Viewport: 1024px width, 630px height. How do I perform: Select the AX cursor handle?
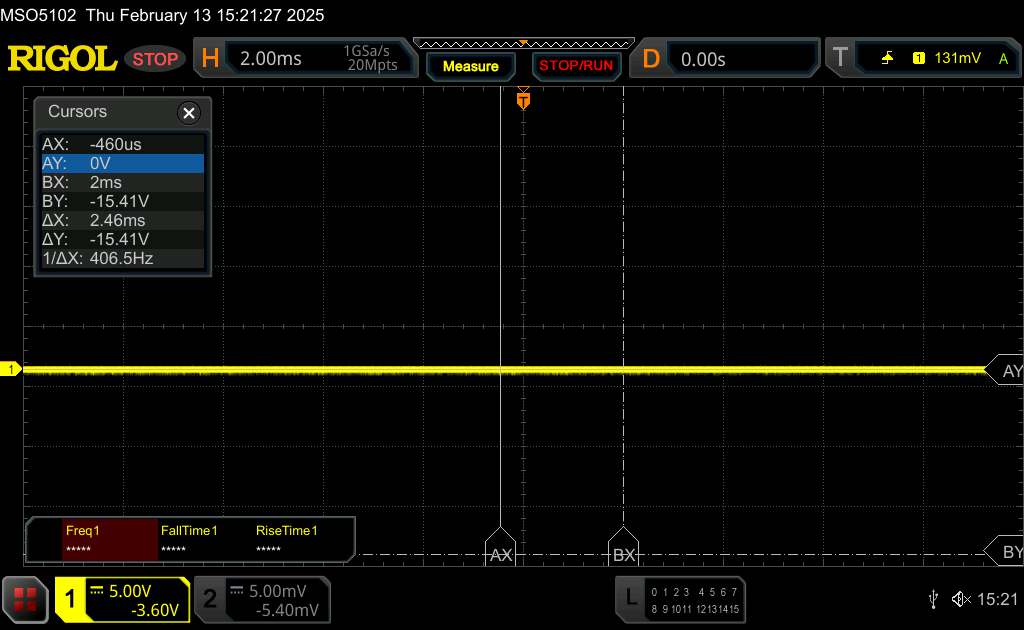(500, 547)
